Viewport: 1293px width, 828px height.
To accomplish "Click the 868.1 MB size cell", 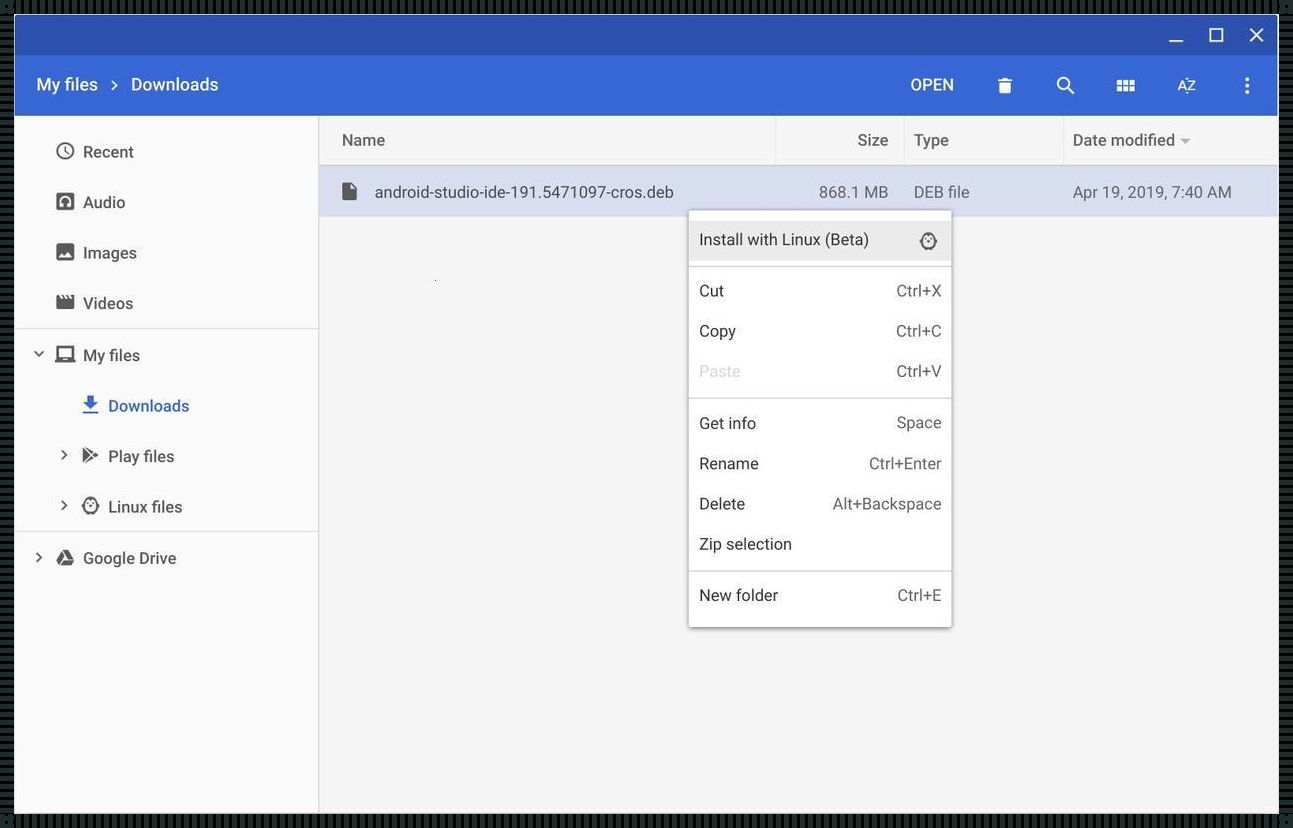I will tap(853, 192).
